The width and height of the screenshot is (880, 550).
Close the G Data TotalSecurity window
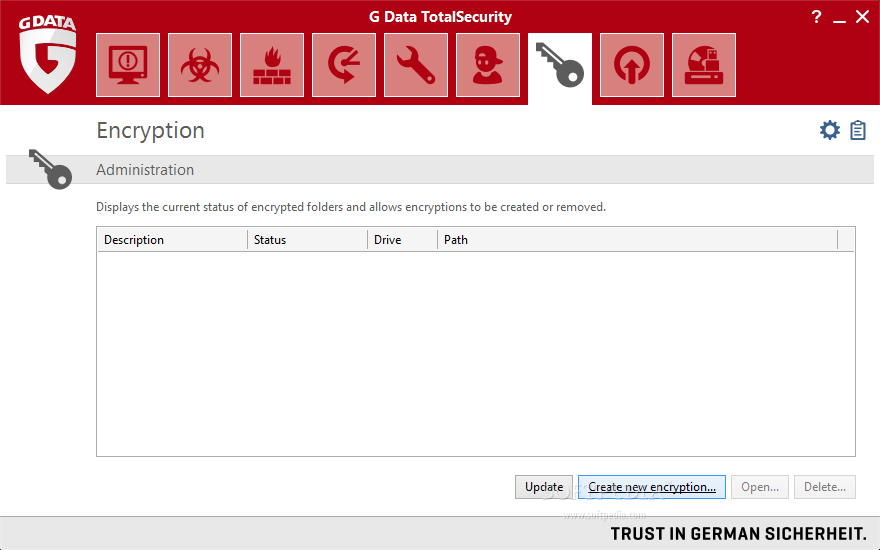pos(863,17)
